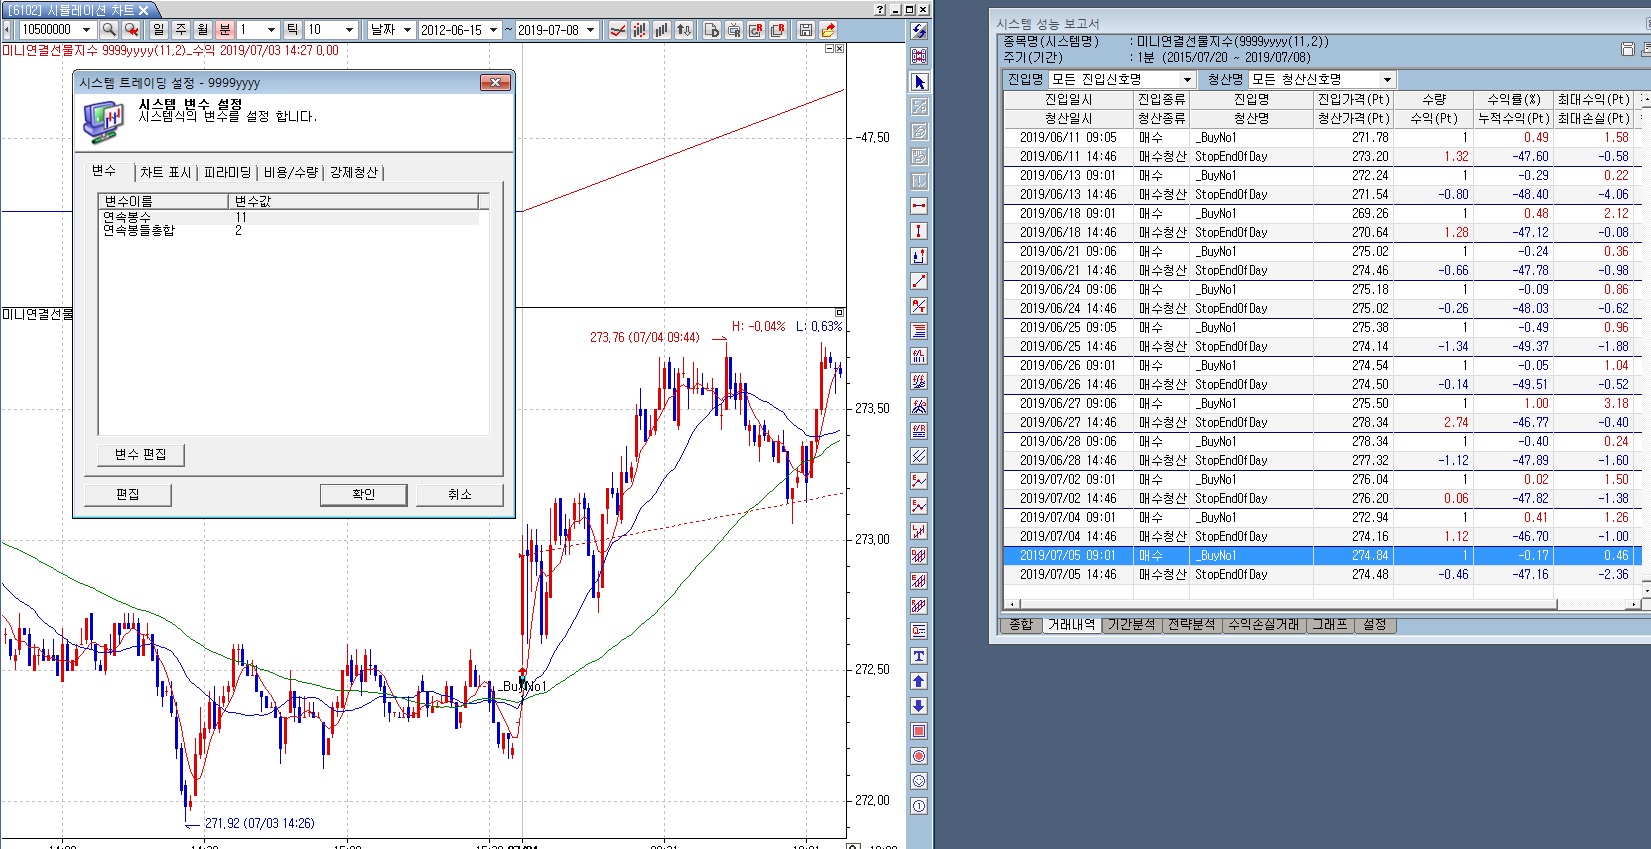Switch to the 피라미딩 tab
The height and width of the screenshot is (849, 1651).
(227, 172)
